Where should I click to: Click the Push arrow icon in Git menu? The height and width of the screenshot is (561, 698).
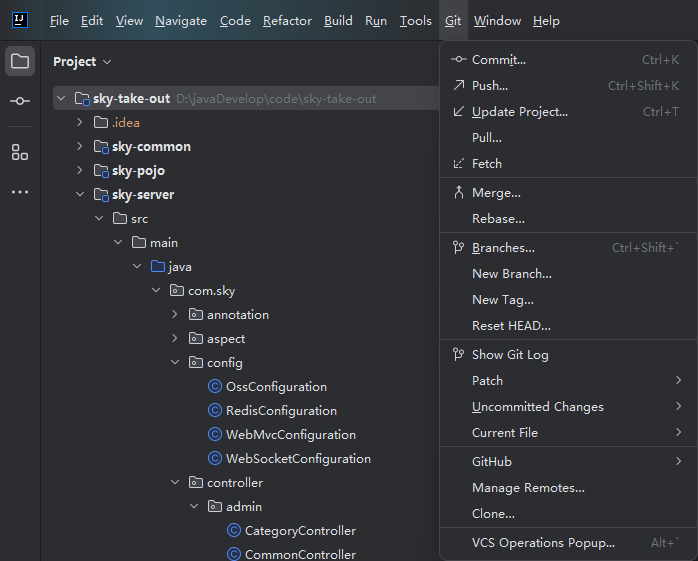459,85
